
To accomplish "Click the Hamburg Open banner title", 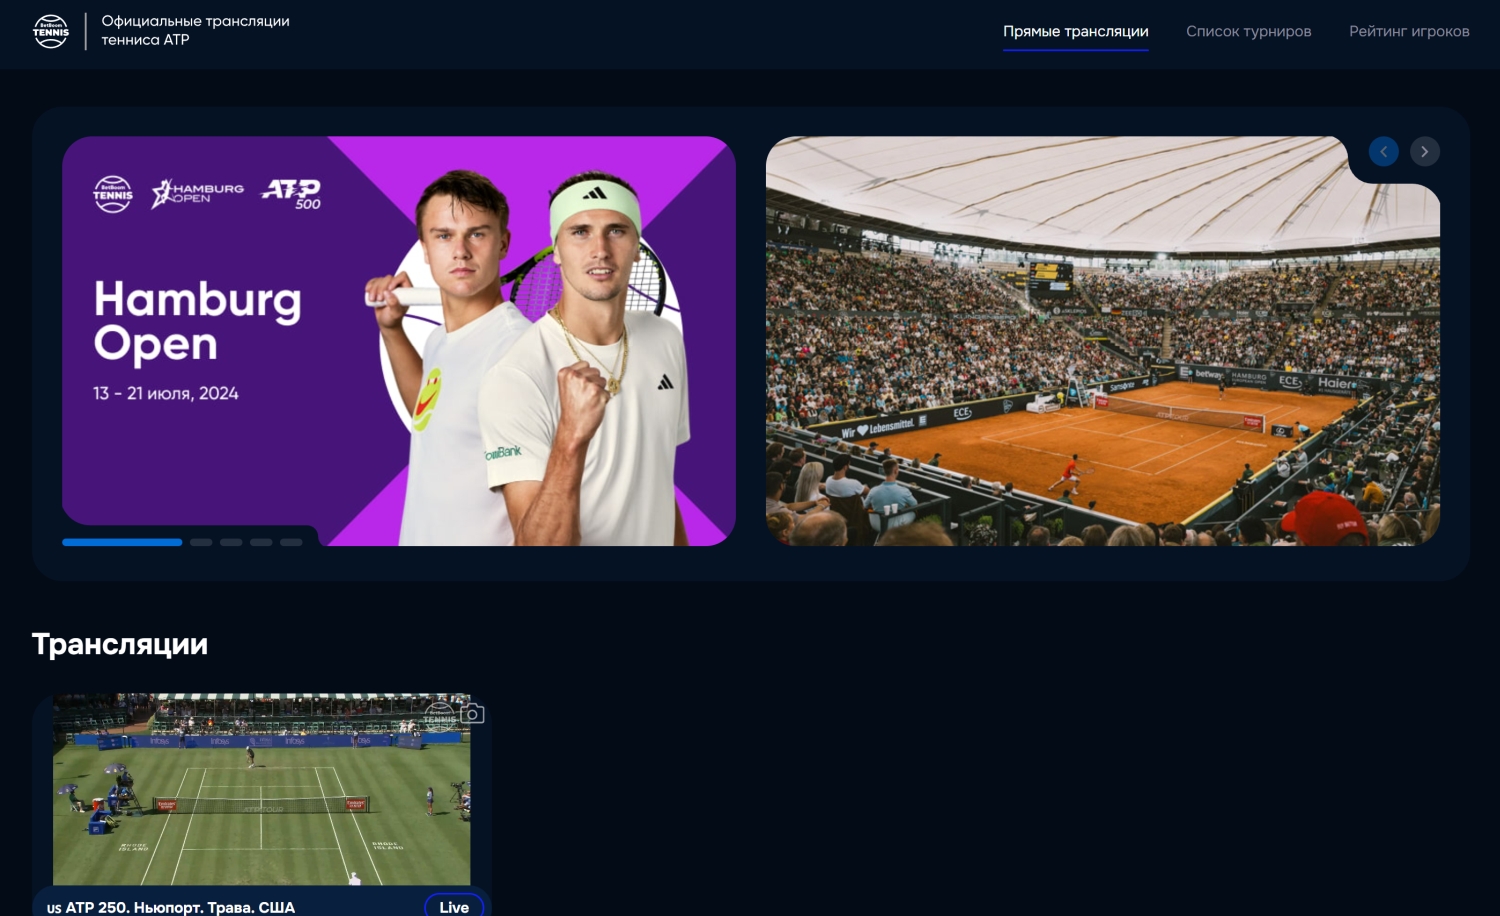I will point(197,321).
